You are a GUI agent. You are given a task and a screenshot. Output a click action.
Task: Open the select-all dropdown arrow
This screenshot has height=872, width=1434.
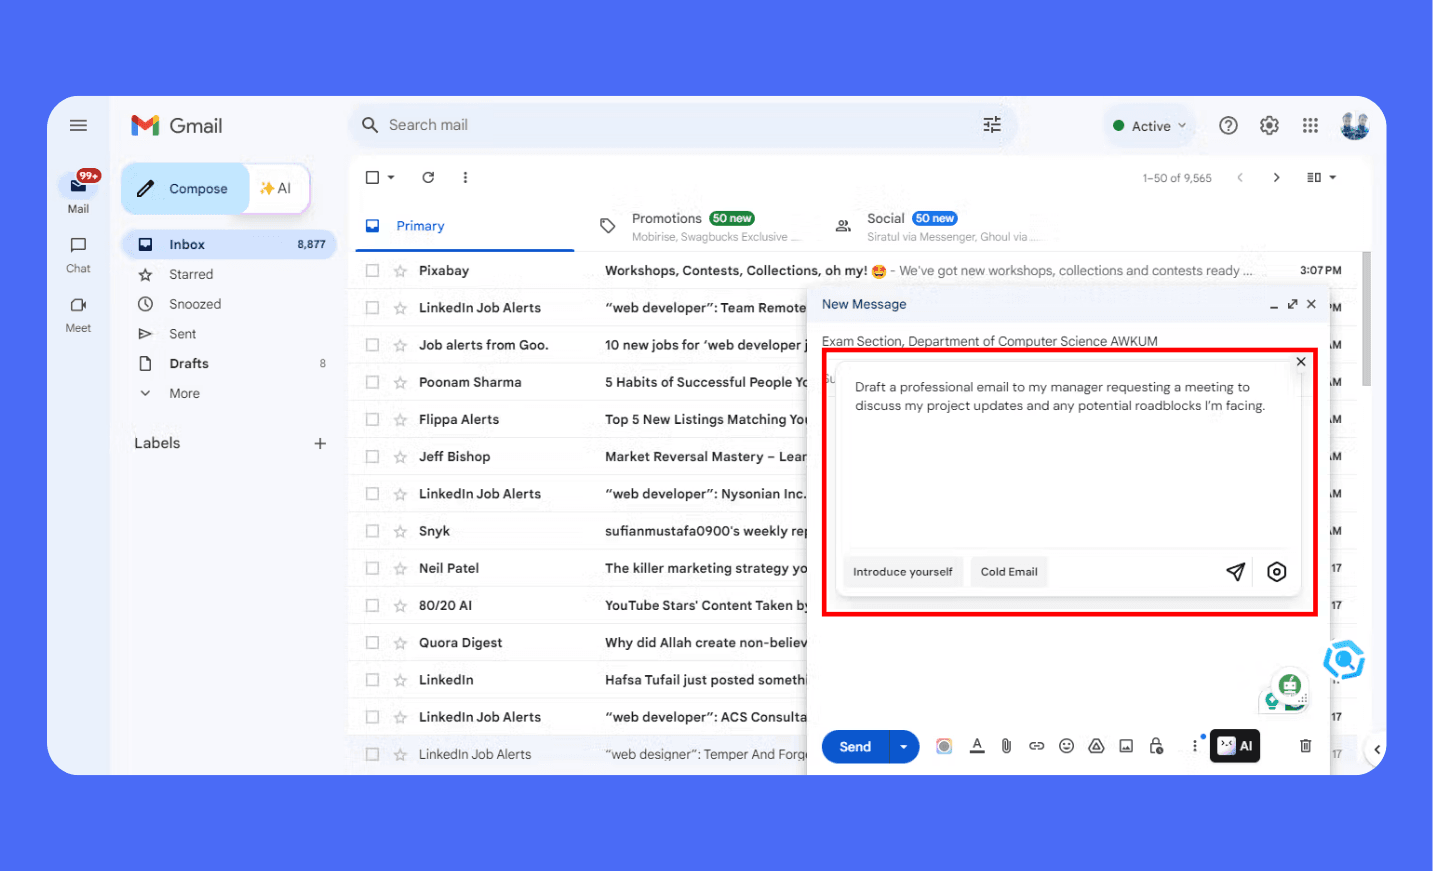point(391,177)
